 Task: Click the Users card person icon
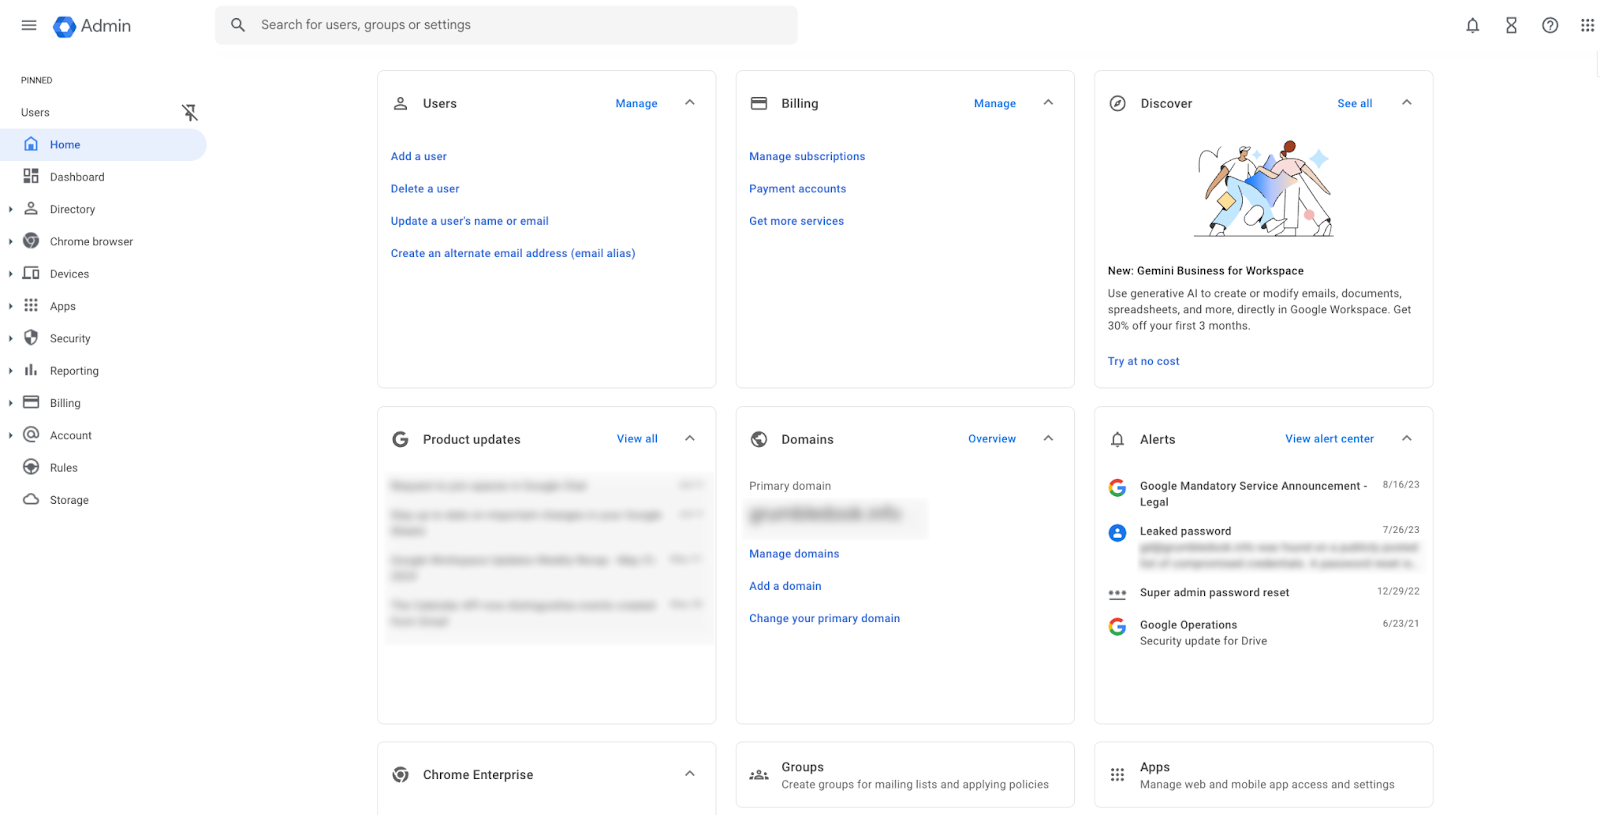(x=401, y=103)
